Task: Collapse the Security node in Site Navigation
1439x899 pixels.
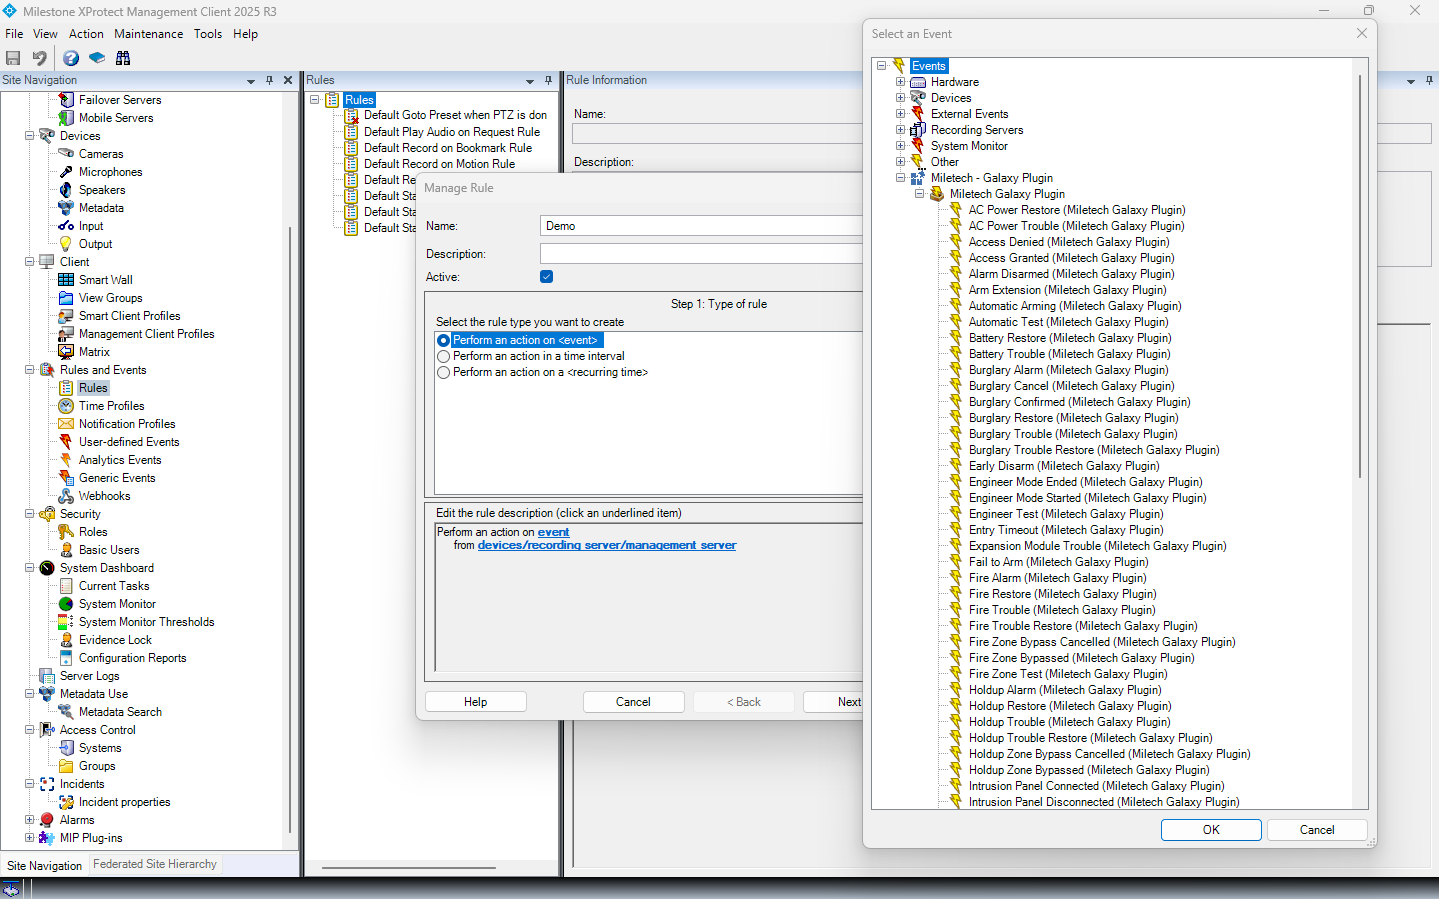Action: coord(30,514)
